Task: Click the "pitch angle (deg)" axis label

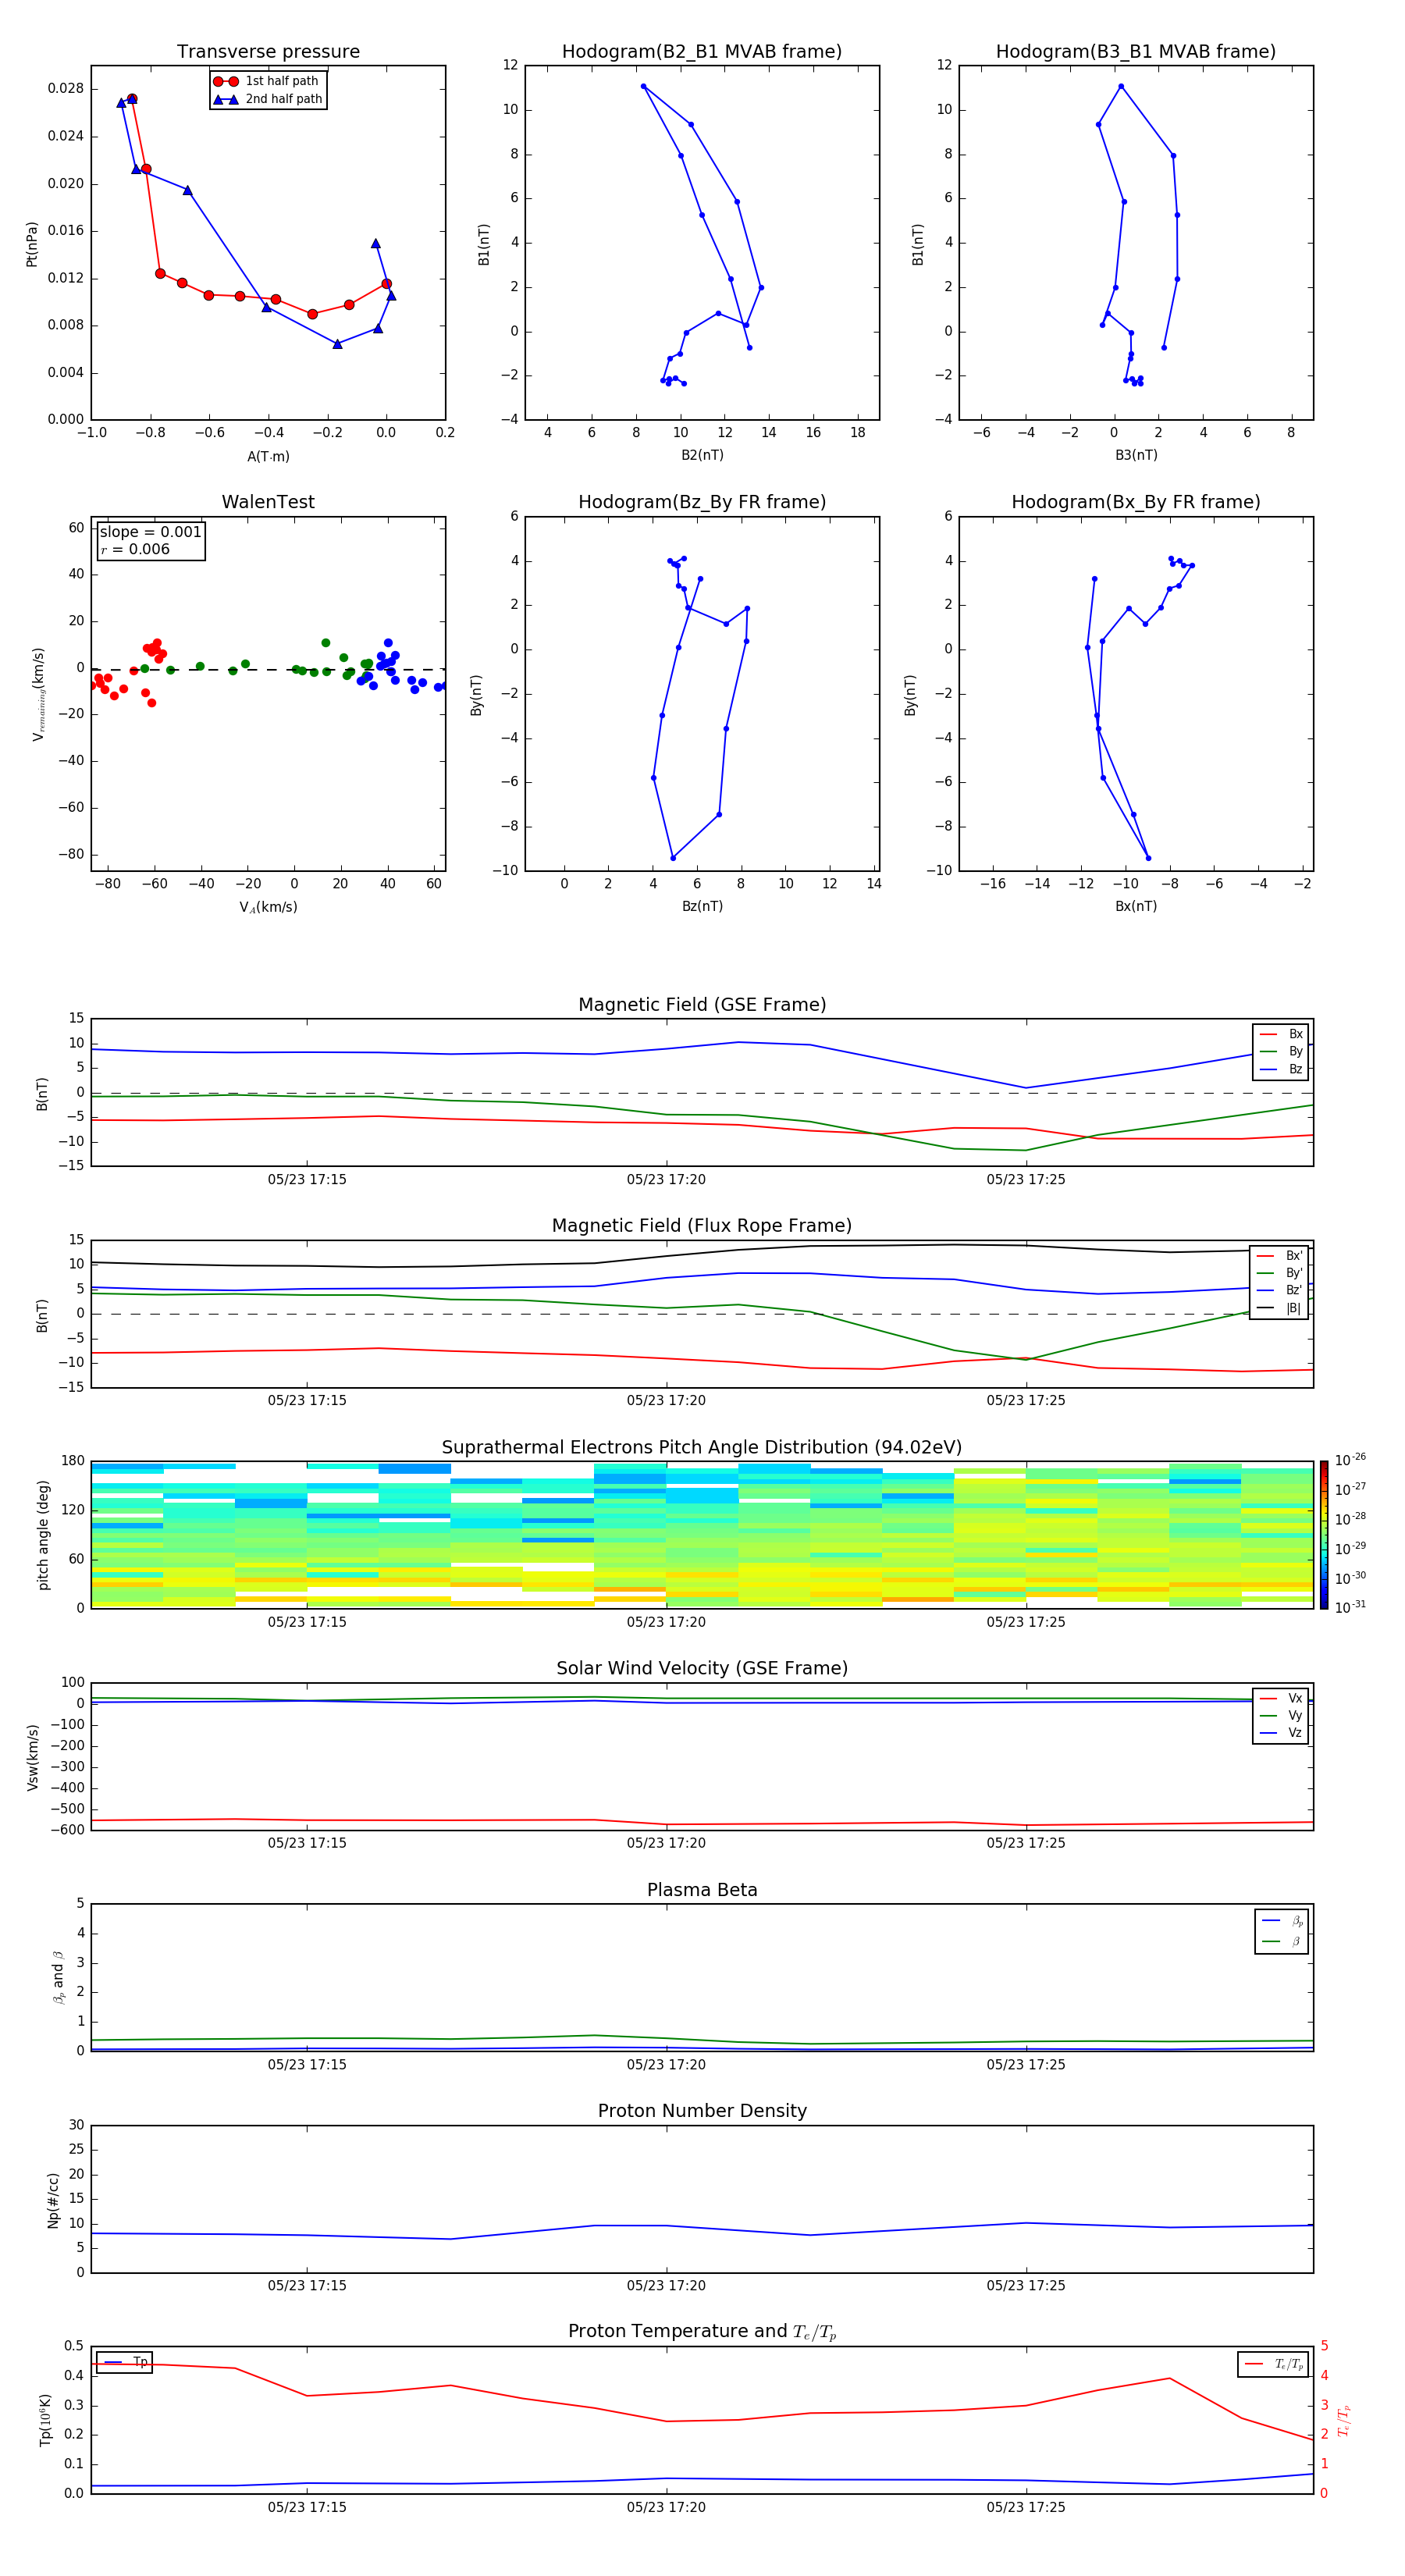Action: (x=43, y=1534)
